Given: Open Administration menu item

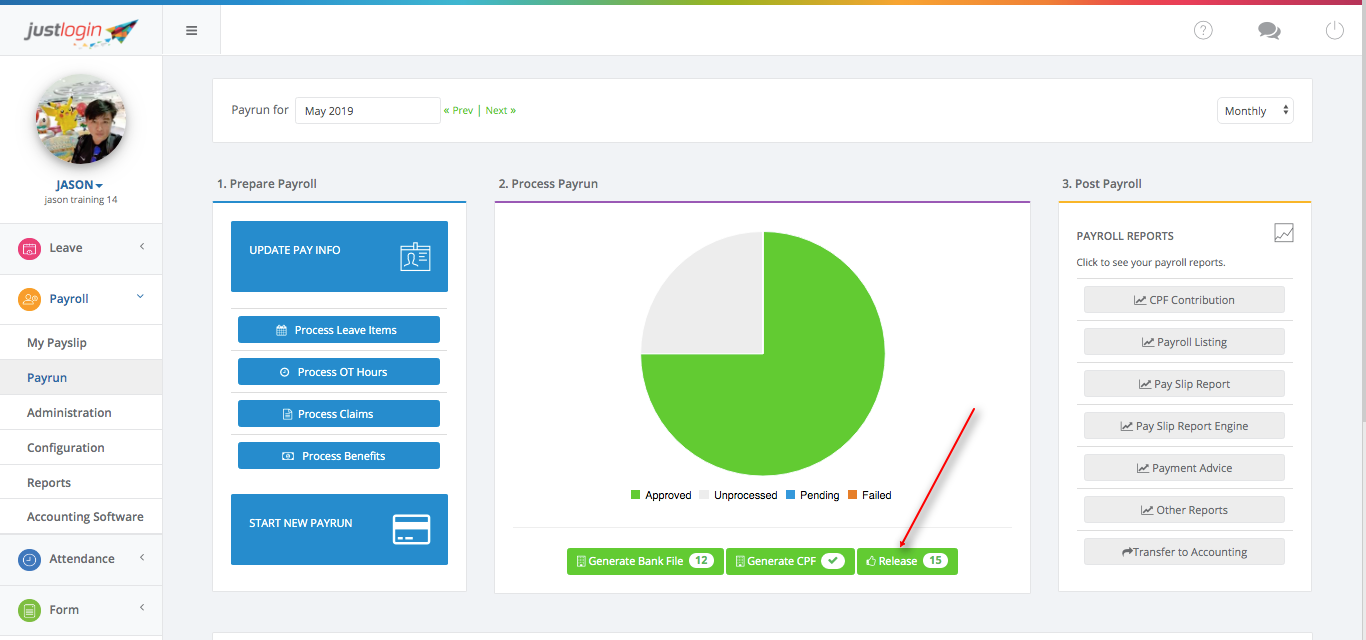Looking at the screenshot, I should (81, 413).
